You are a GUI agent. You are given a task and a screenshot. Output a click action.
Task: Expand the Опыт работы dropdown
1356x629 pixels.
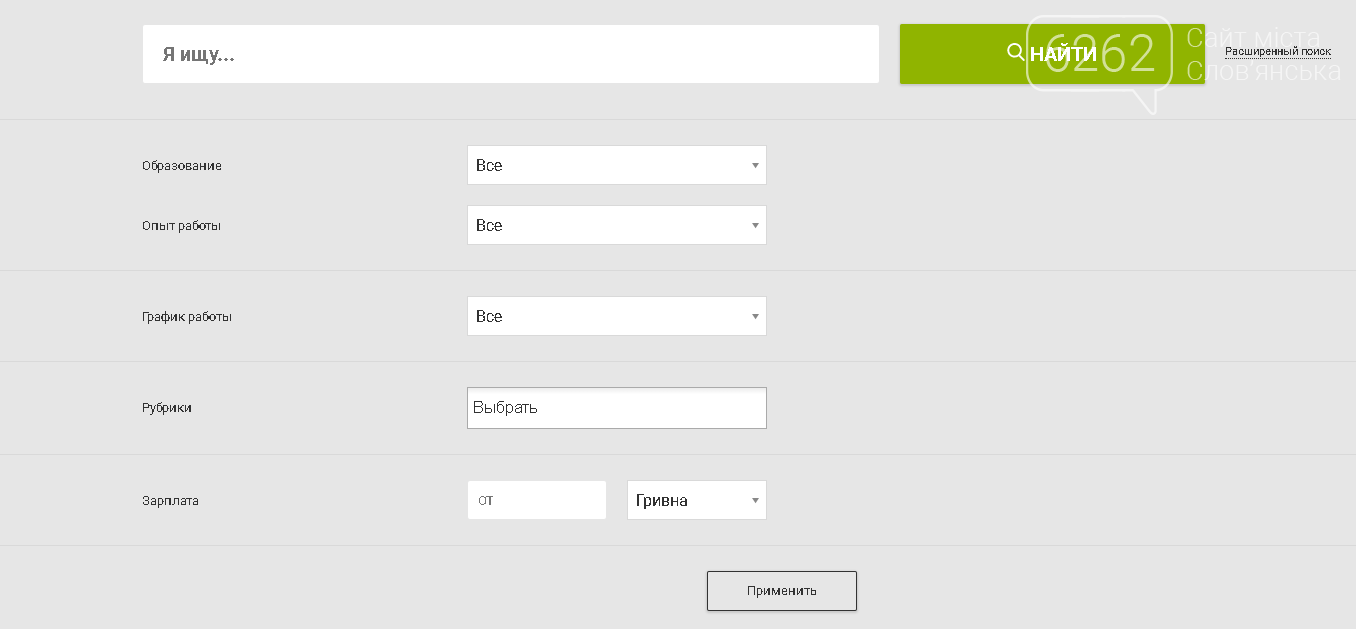pyautogui.click(x=617, y=225)
